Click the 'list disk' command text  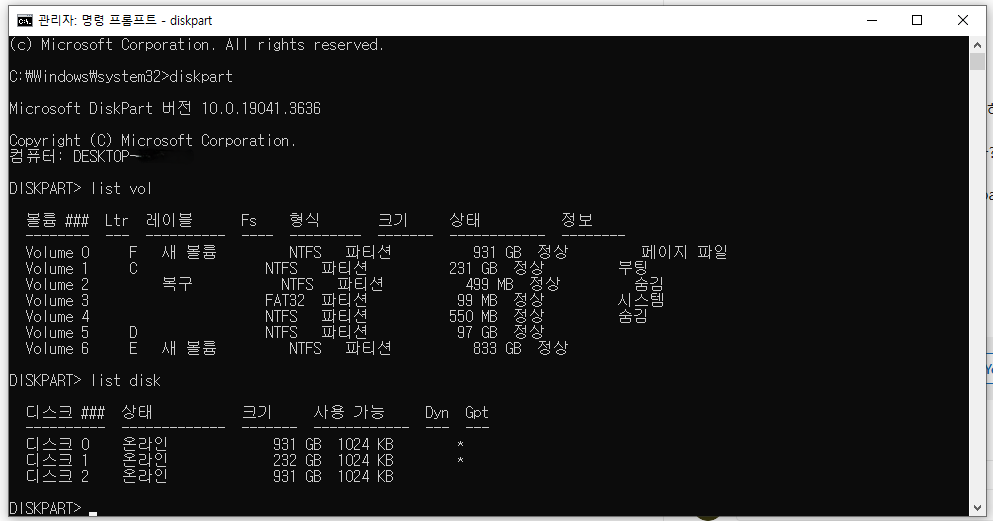(x=125, y=380)
